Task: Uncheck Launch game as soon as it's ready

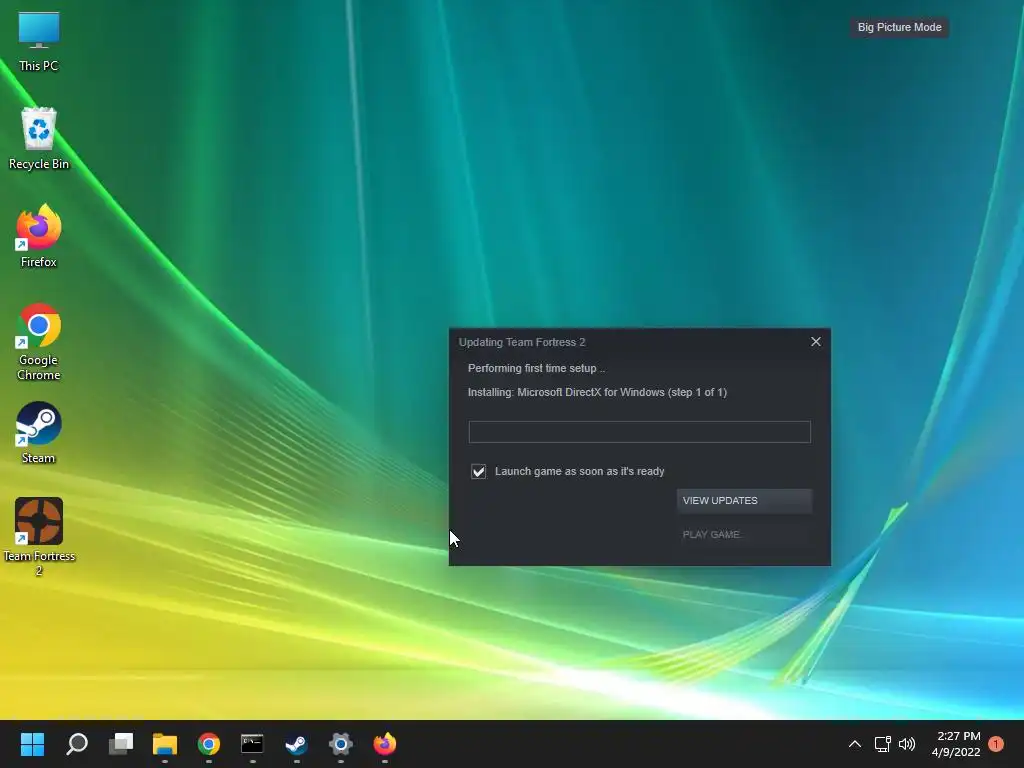Action: 479,472
